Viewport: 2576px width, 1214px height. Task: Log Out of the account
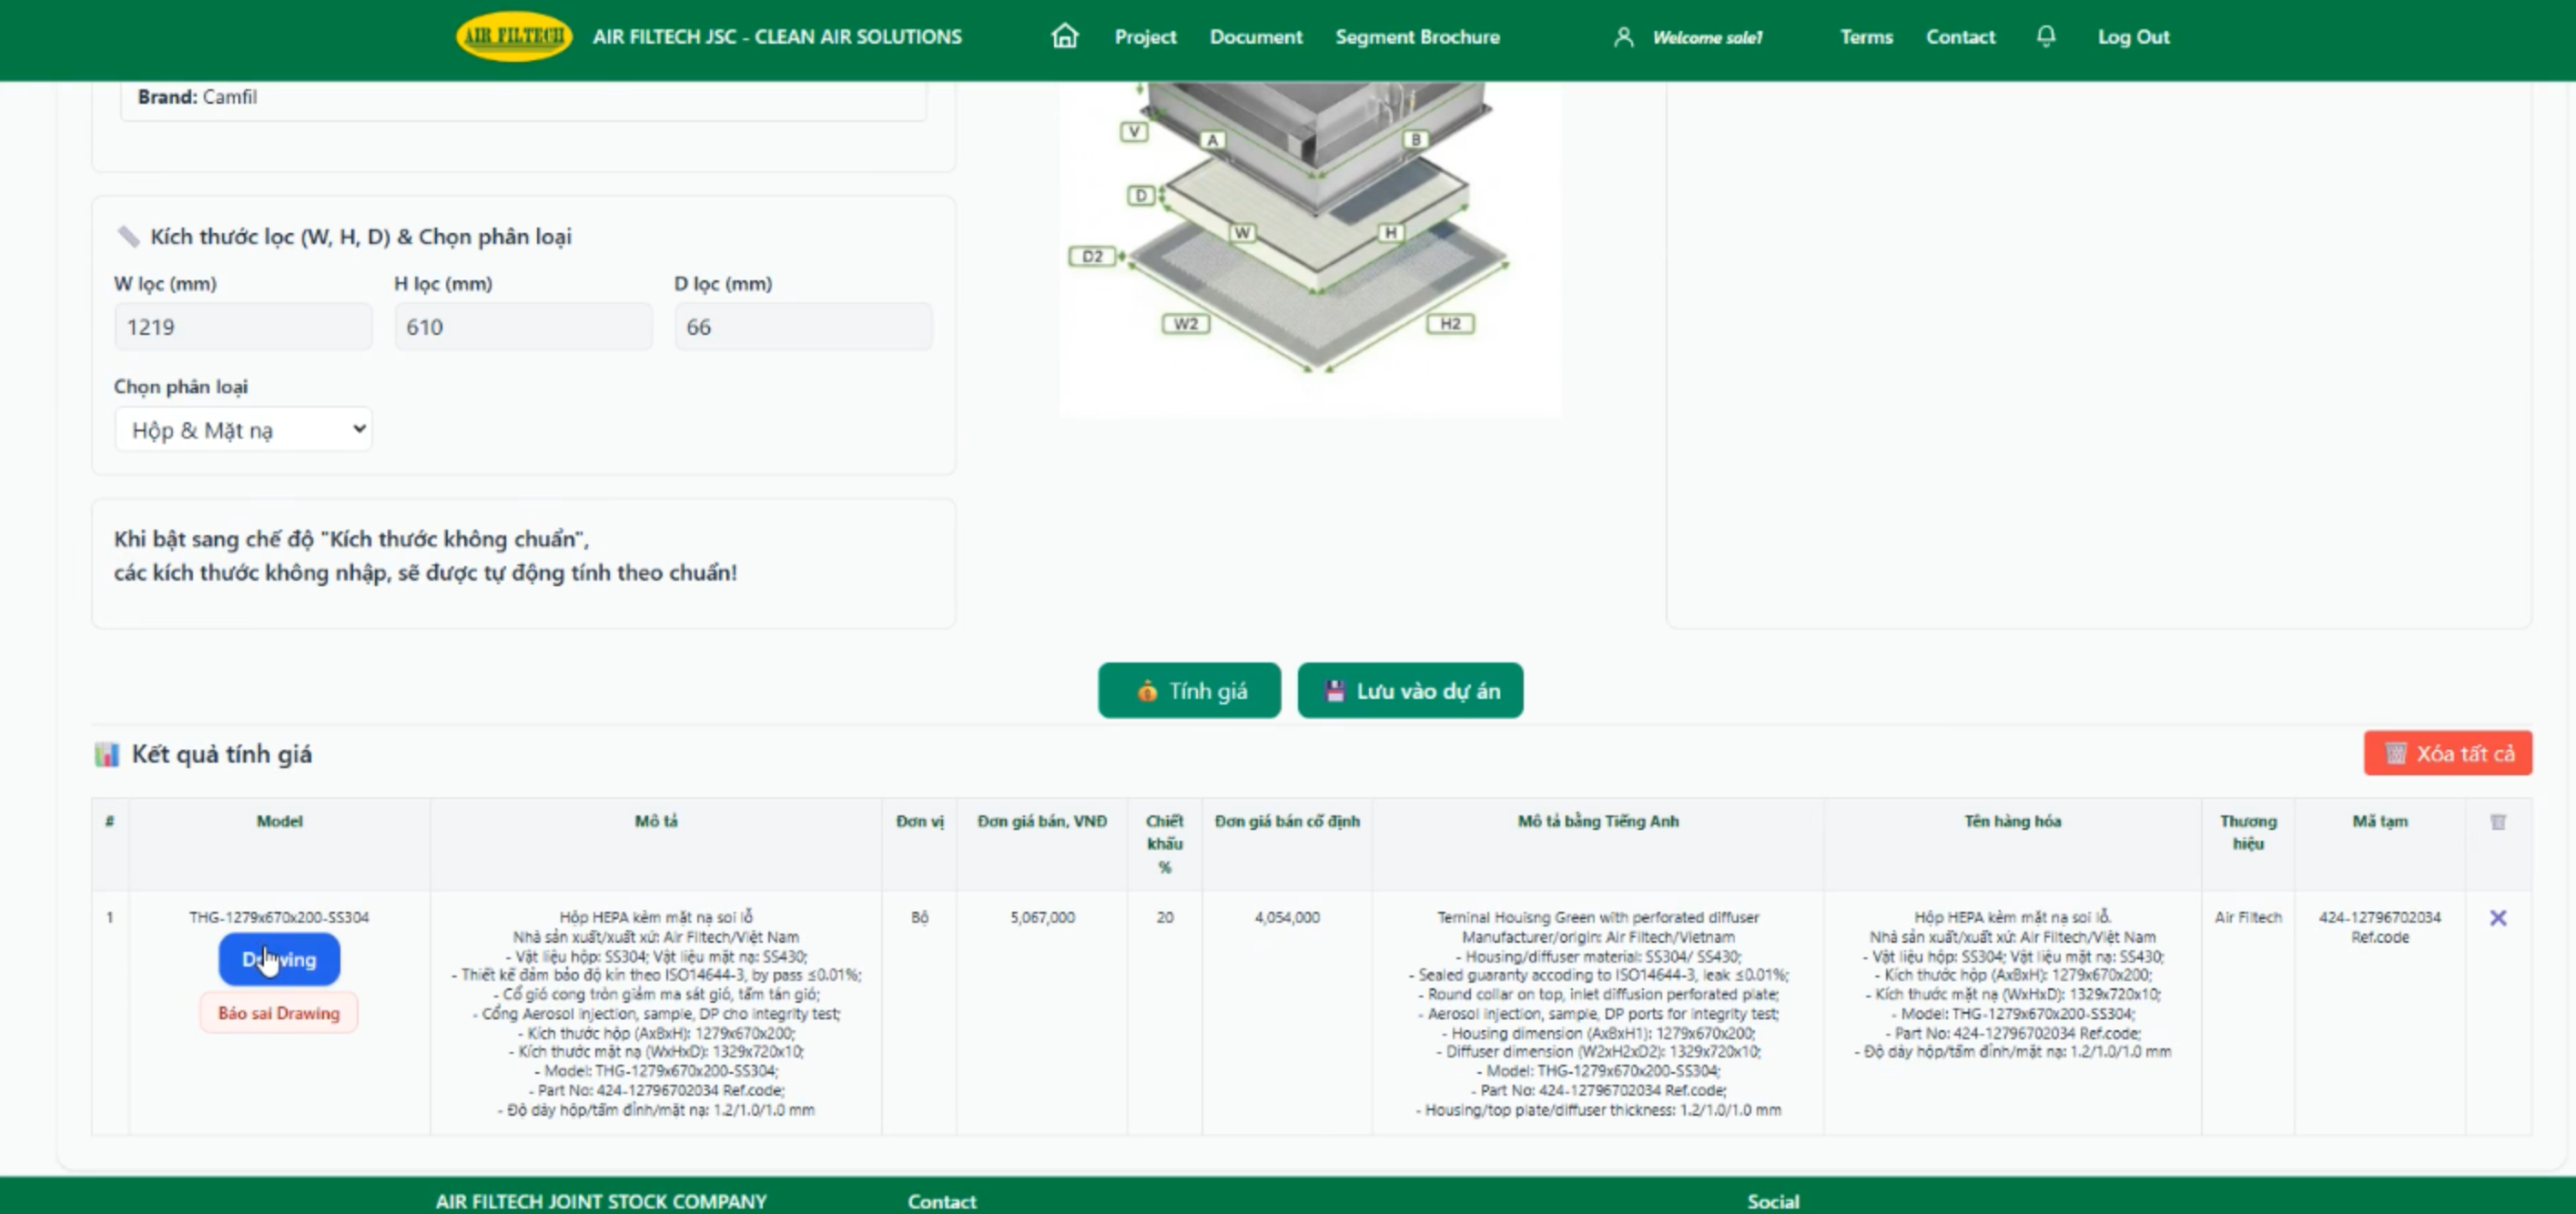[x=2133, y=37]
